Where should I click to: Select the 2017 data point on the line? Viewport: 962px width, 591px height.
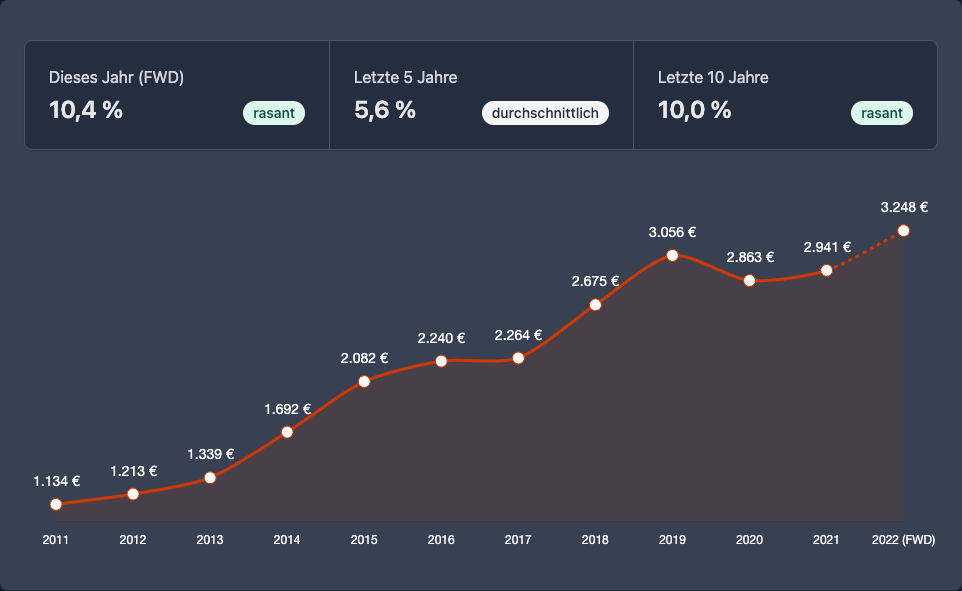518,358
